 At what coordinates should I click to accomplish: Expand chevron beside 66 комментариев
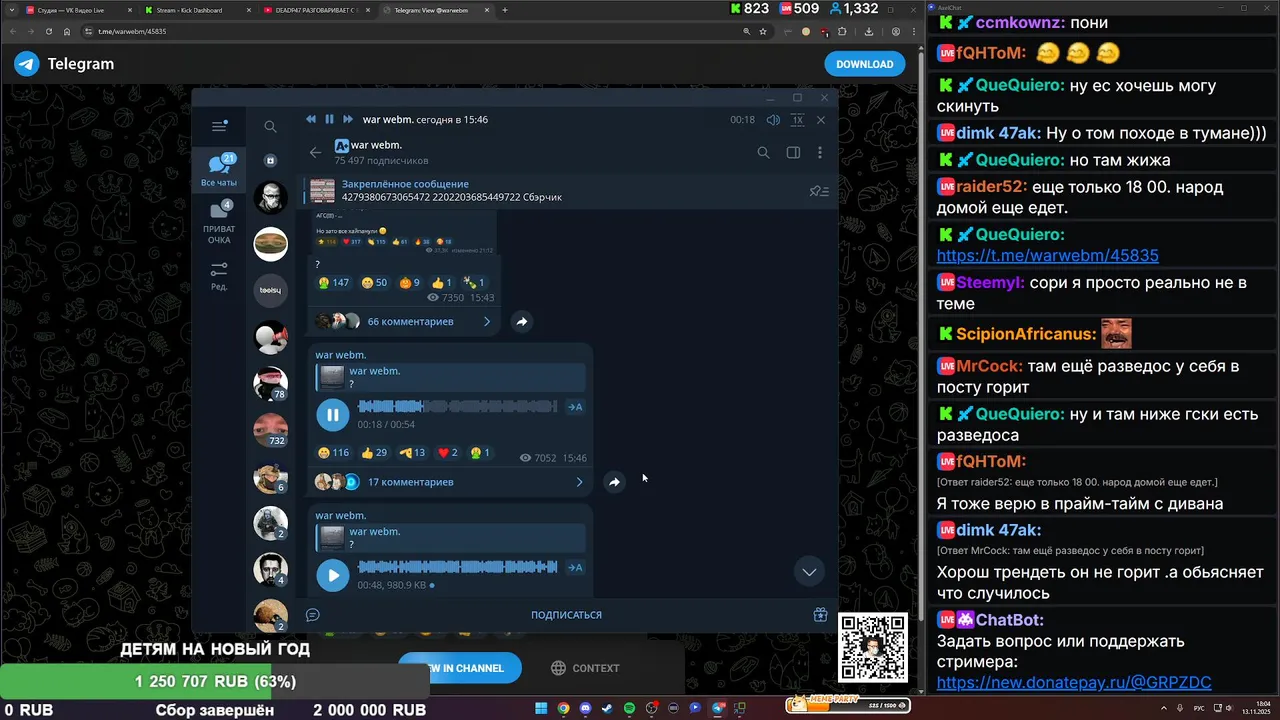coord(487,322)
